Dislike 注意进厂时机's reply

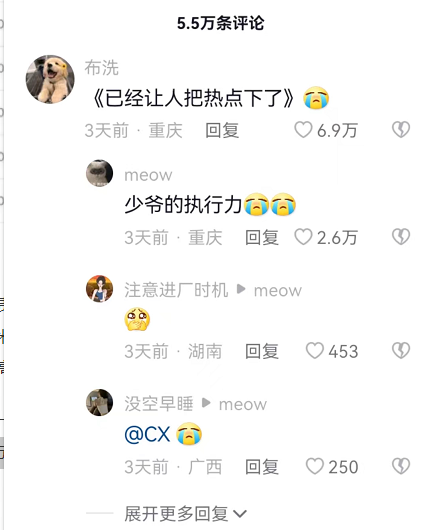[401, 351]
